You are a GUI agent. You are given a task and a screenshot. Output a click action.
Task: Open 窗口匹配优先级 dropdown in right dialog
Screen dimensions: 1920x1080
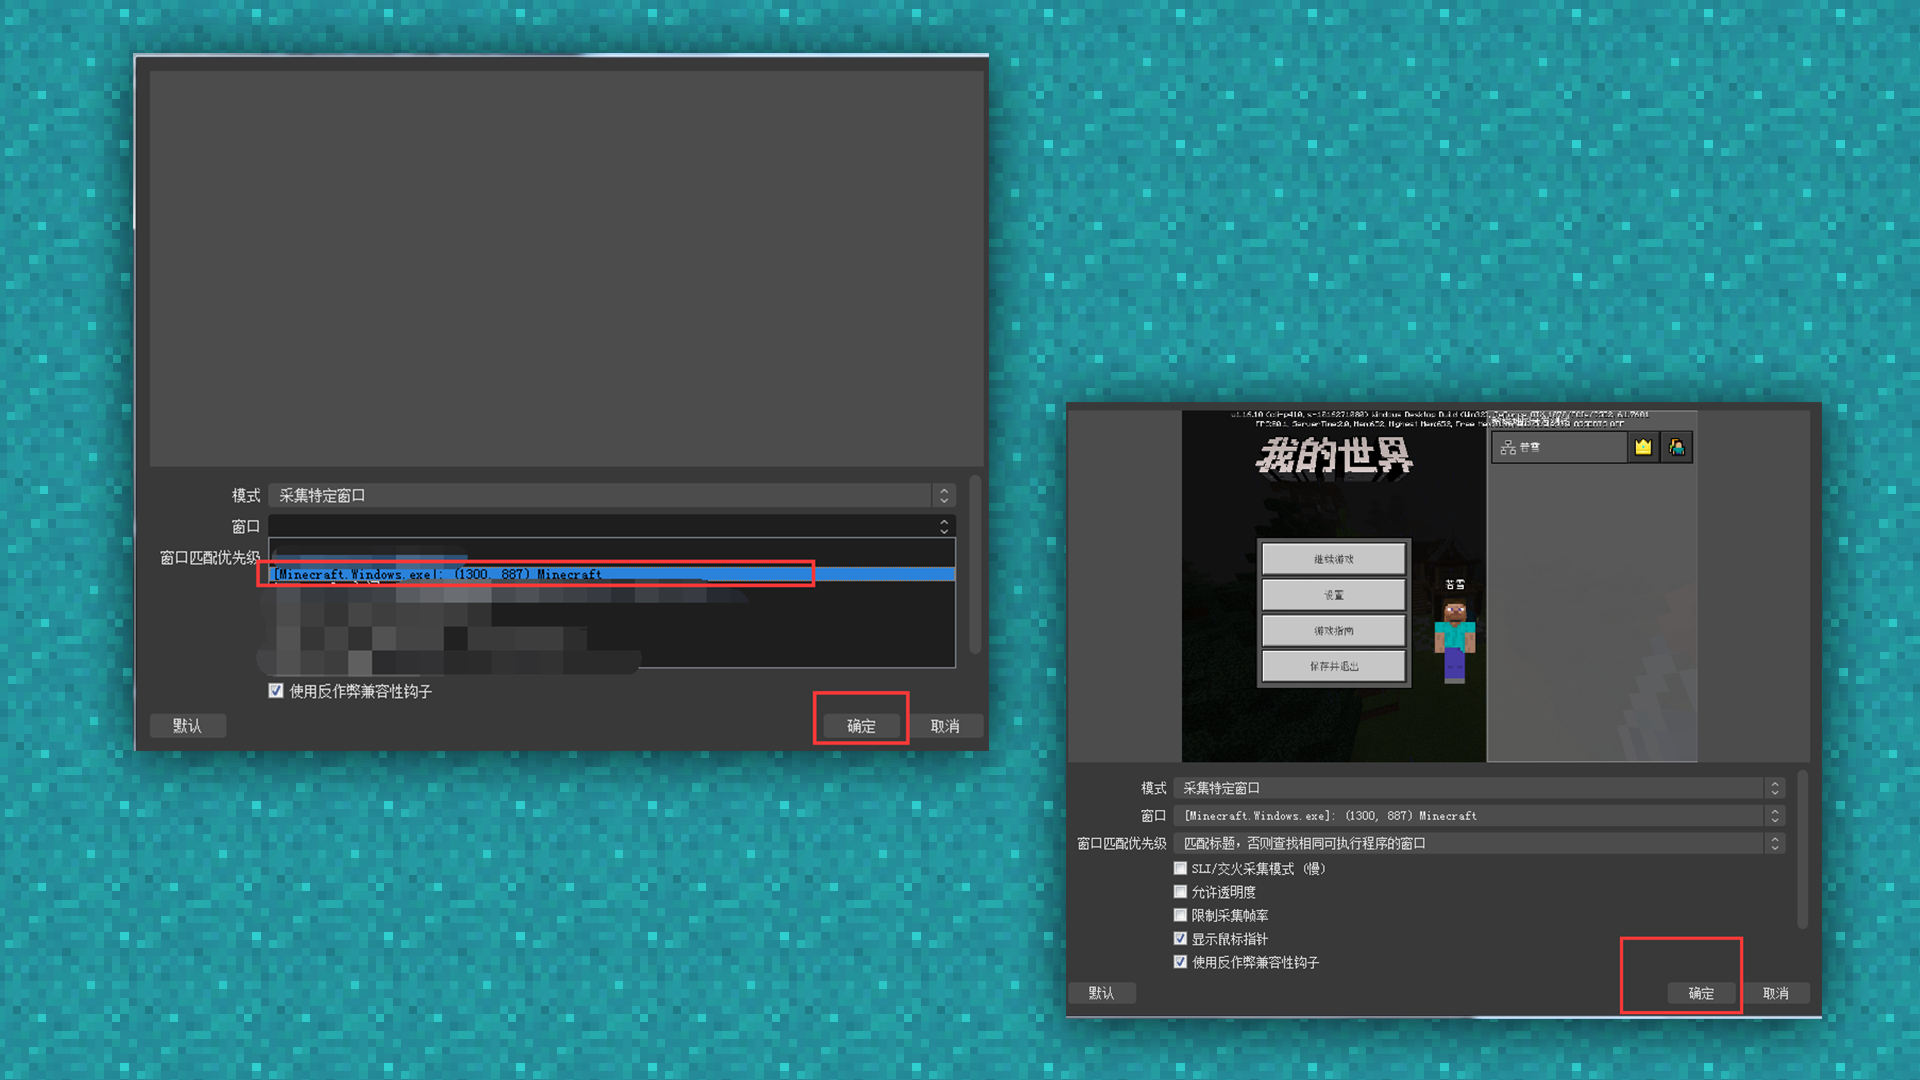pos(1479,843)
